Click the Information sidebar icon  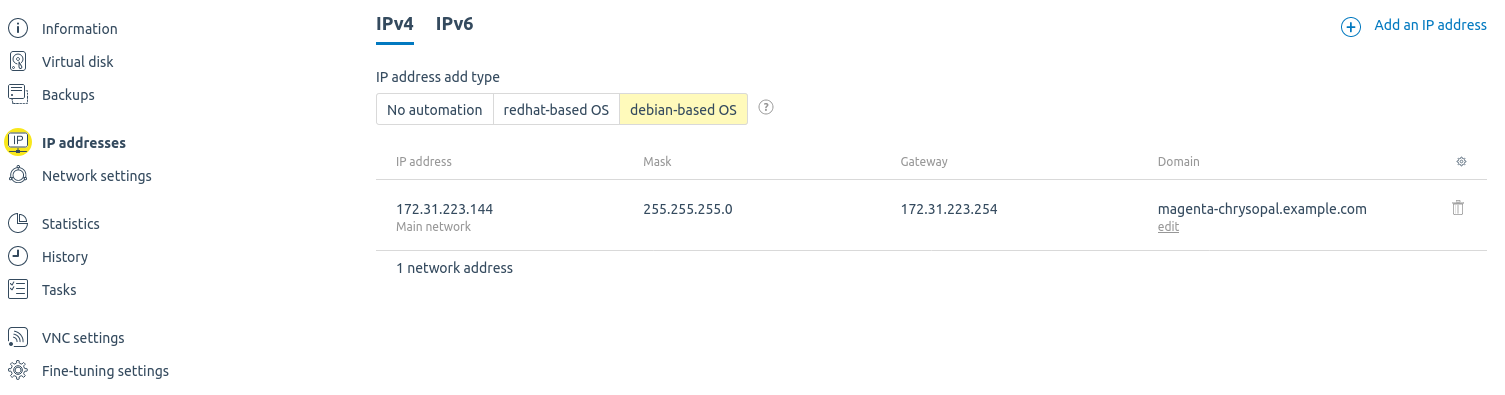17,29
